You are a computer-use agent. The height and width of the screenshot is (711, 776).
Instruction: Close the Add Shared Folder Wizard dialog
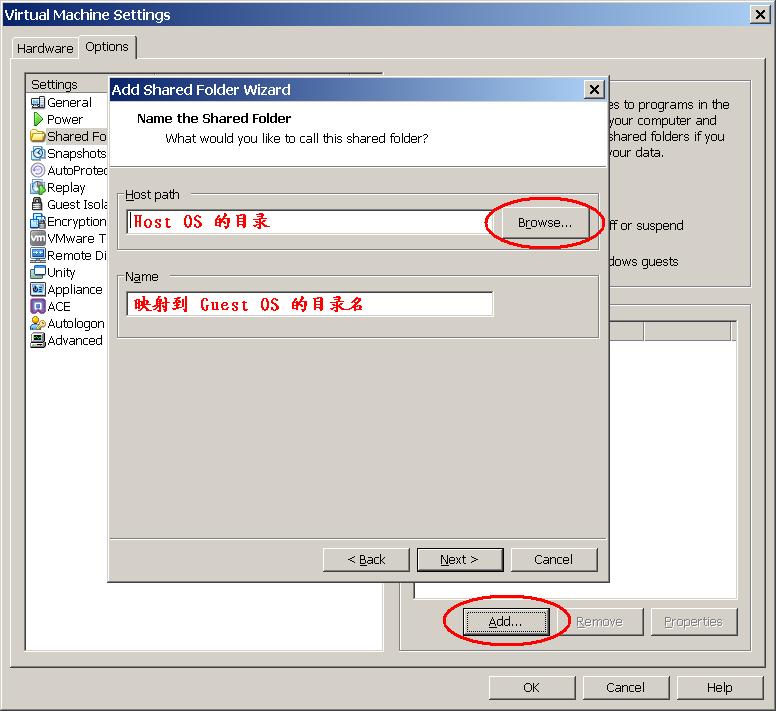coord(594,89)
